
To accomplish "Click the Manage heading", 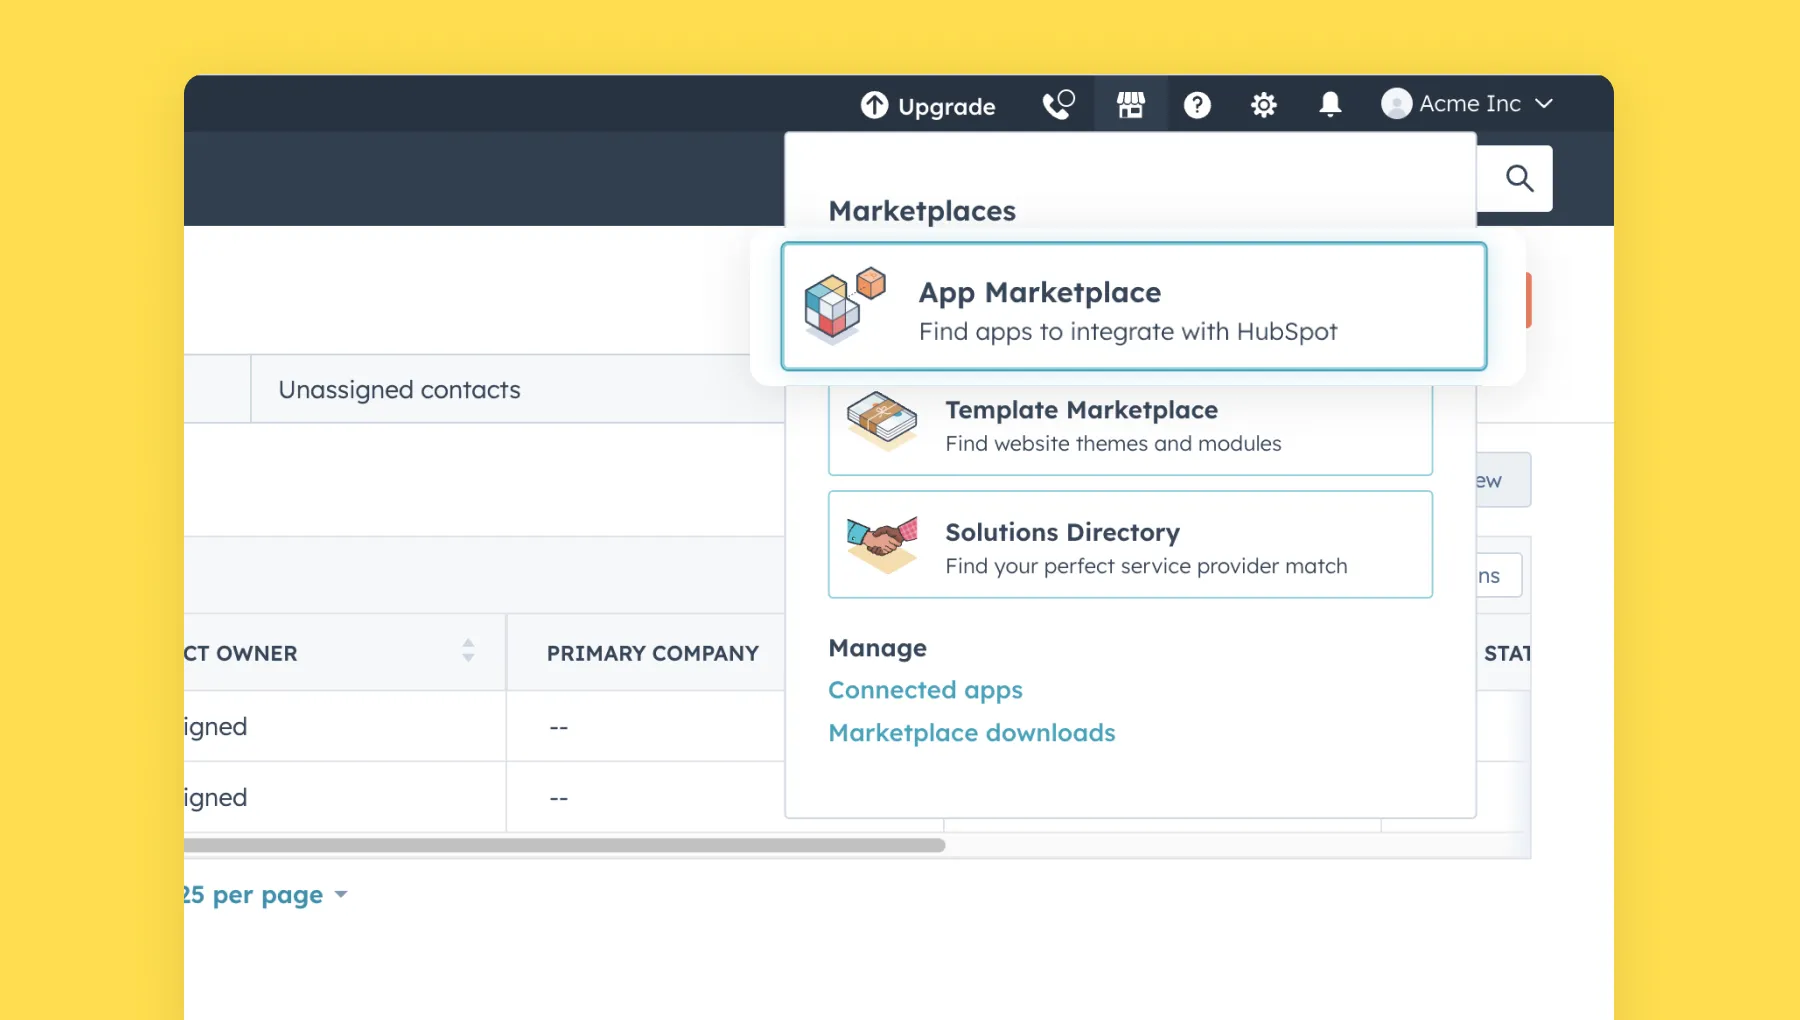I will (x=877, y=648).
